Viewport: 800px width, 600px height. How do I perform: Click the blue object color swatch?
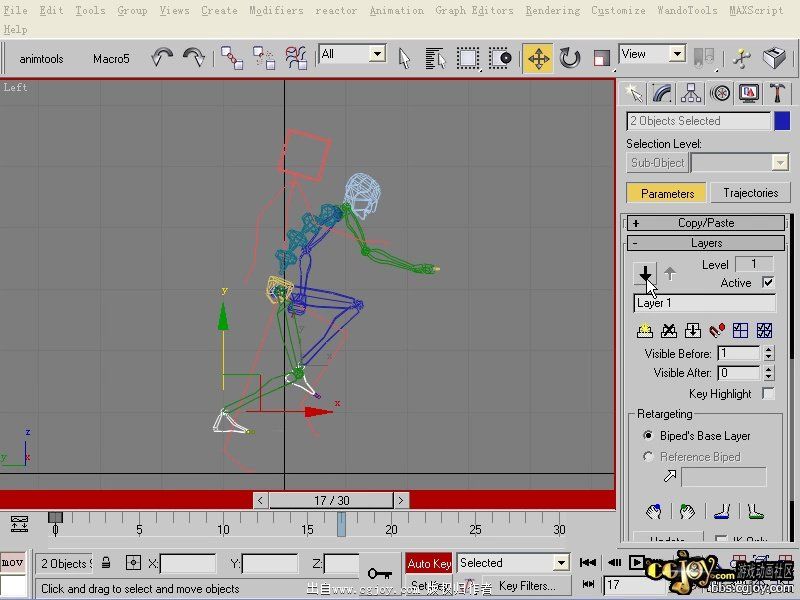(782, 121)
